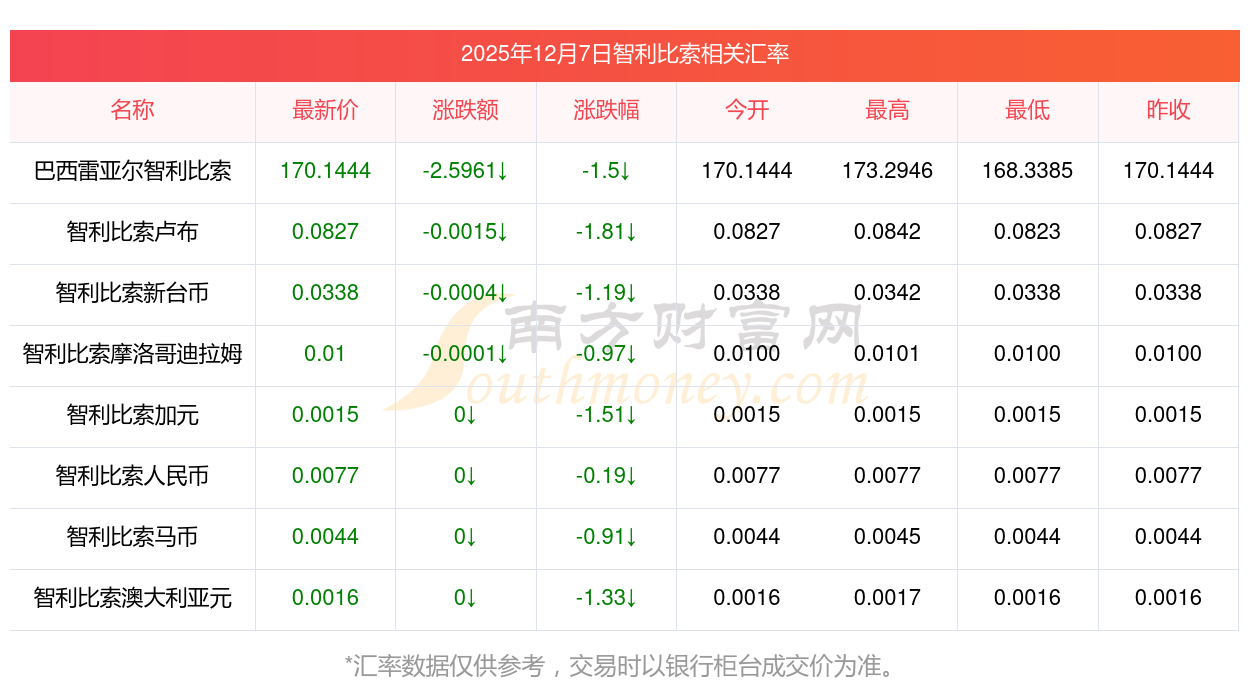This screenshot has width=1250, height=697.
Task: Click the -2.5961 change amount cell
Action: point(465,171)
